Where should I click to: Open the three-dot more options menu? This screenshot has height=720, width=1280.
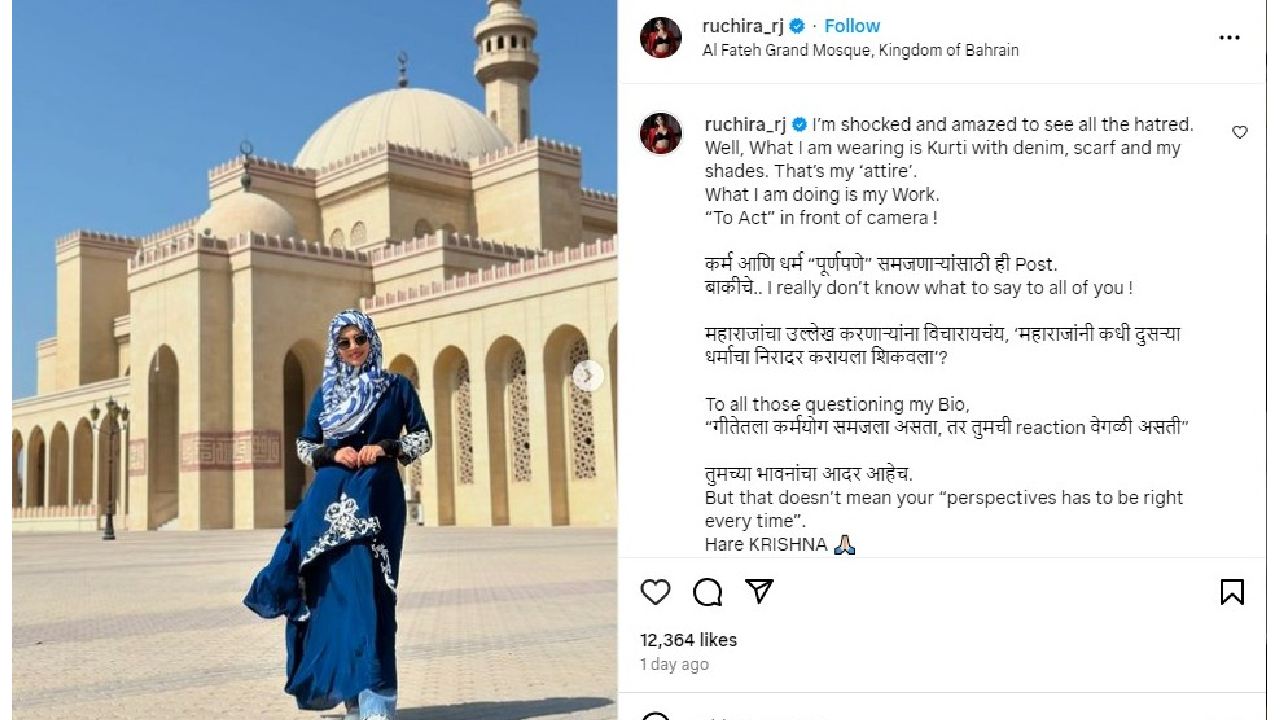tap(1229, 38)
